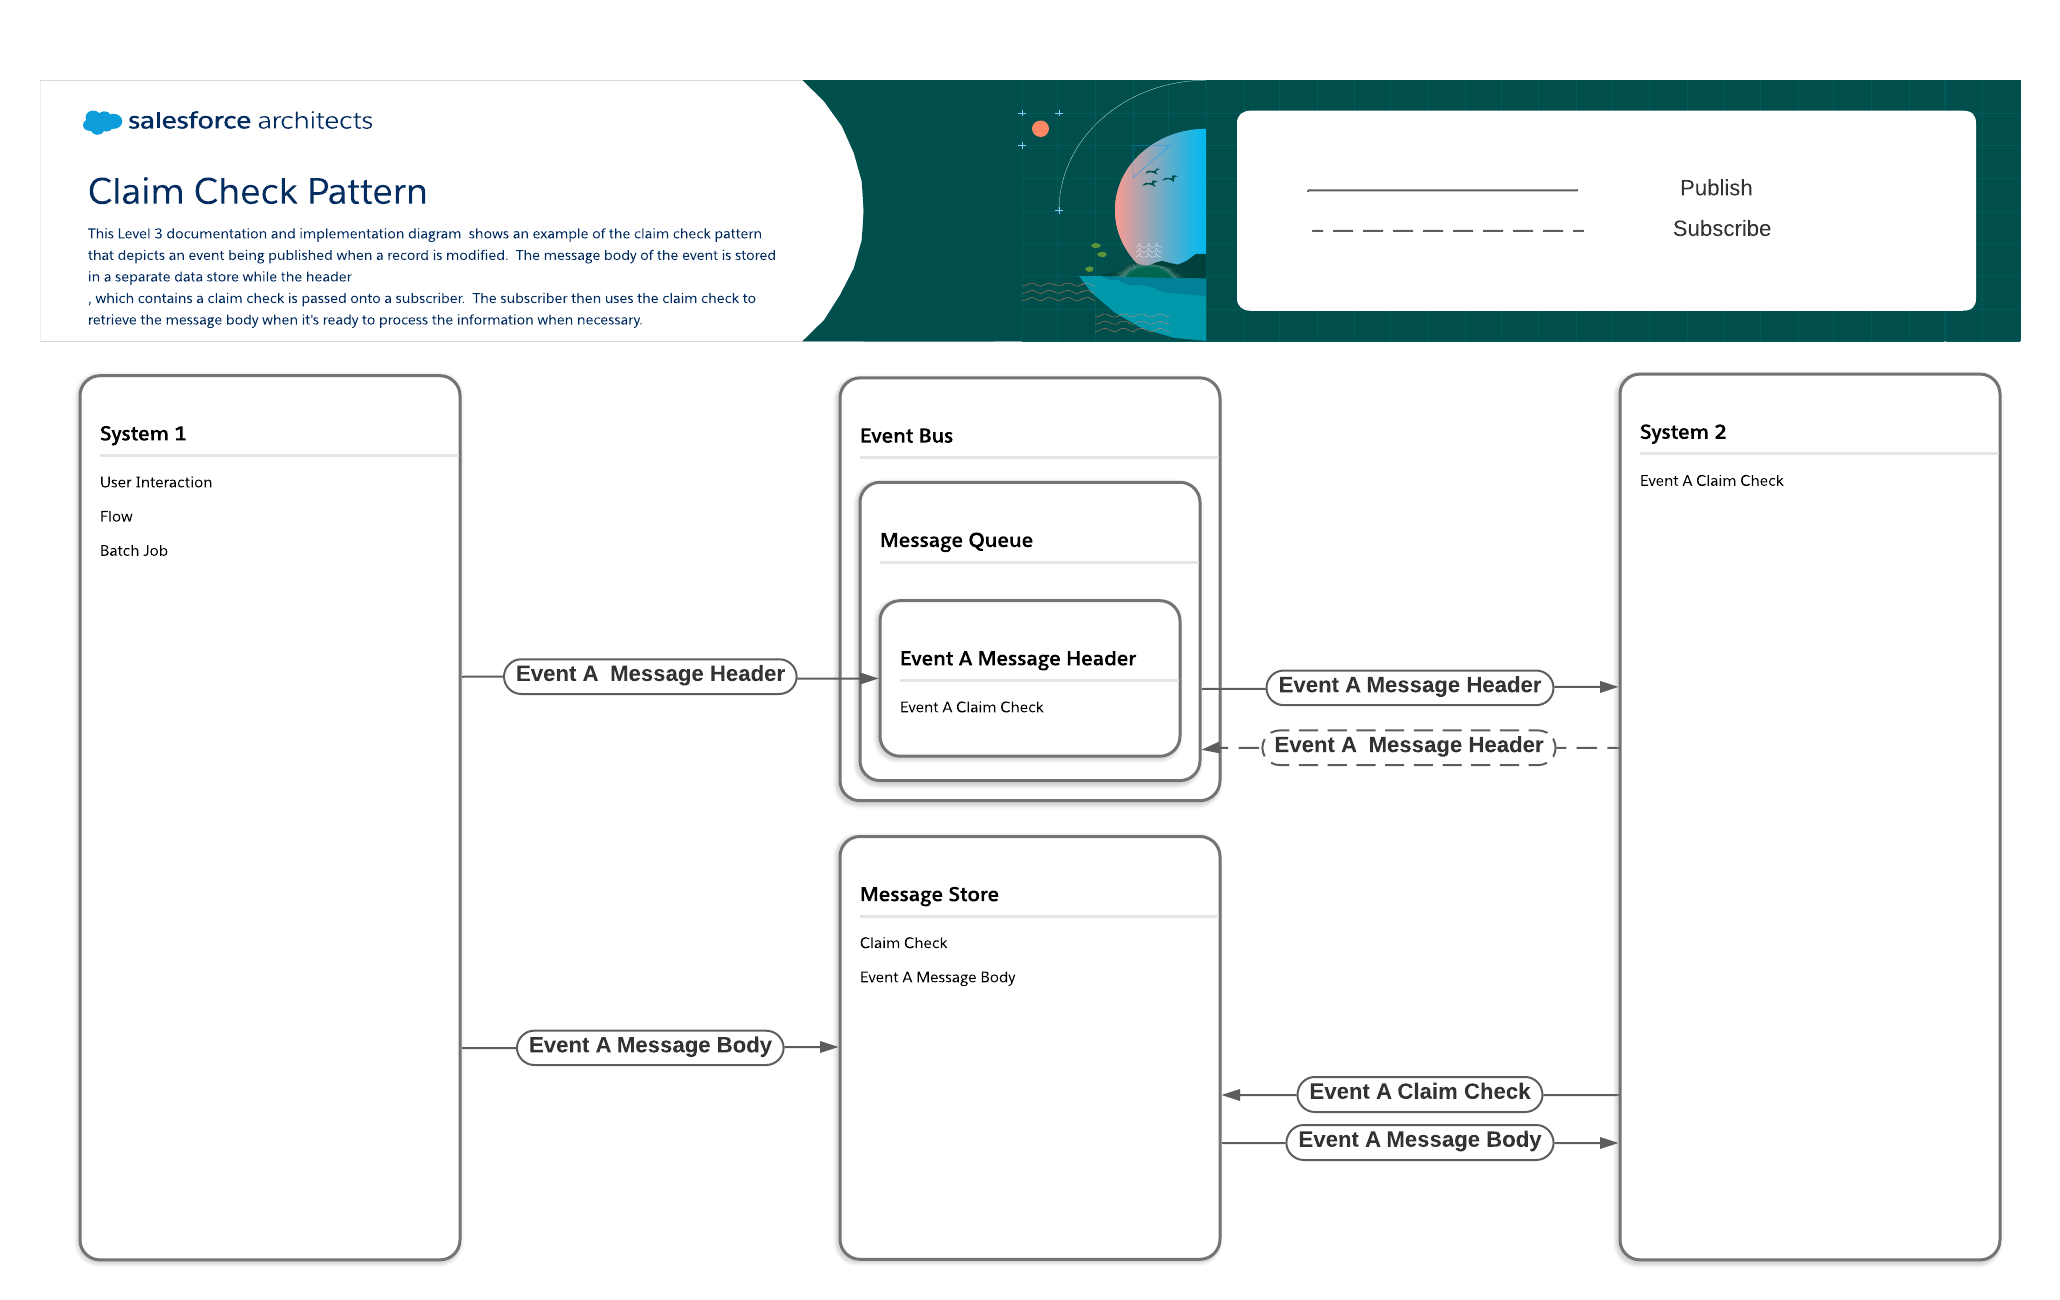Select Event A Message Body label from System 1
This screenshot has height=1300, width=2060.
pos(650,1046)
